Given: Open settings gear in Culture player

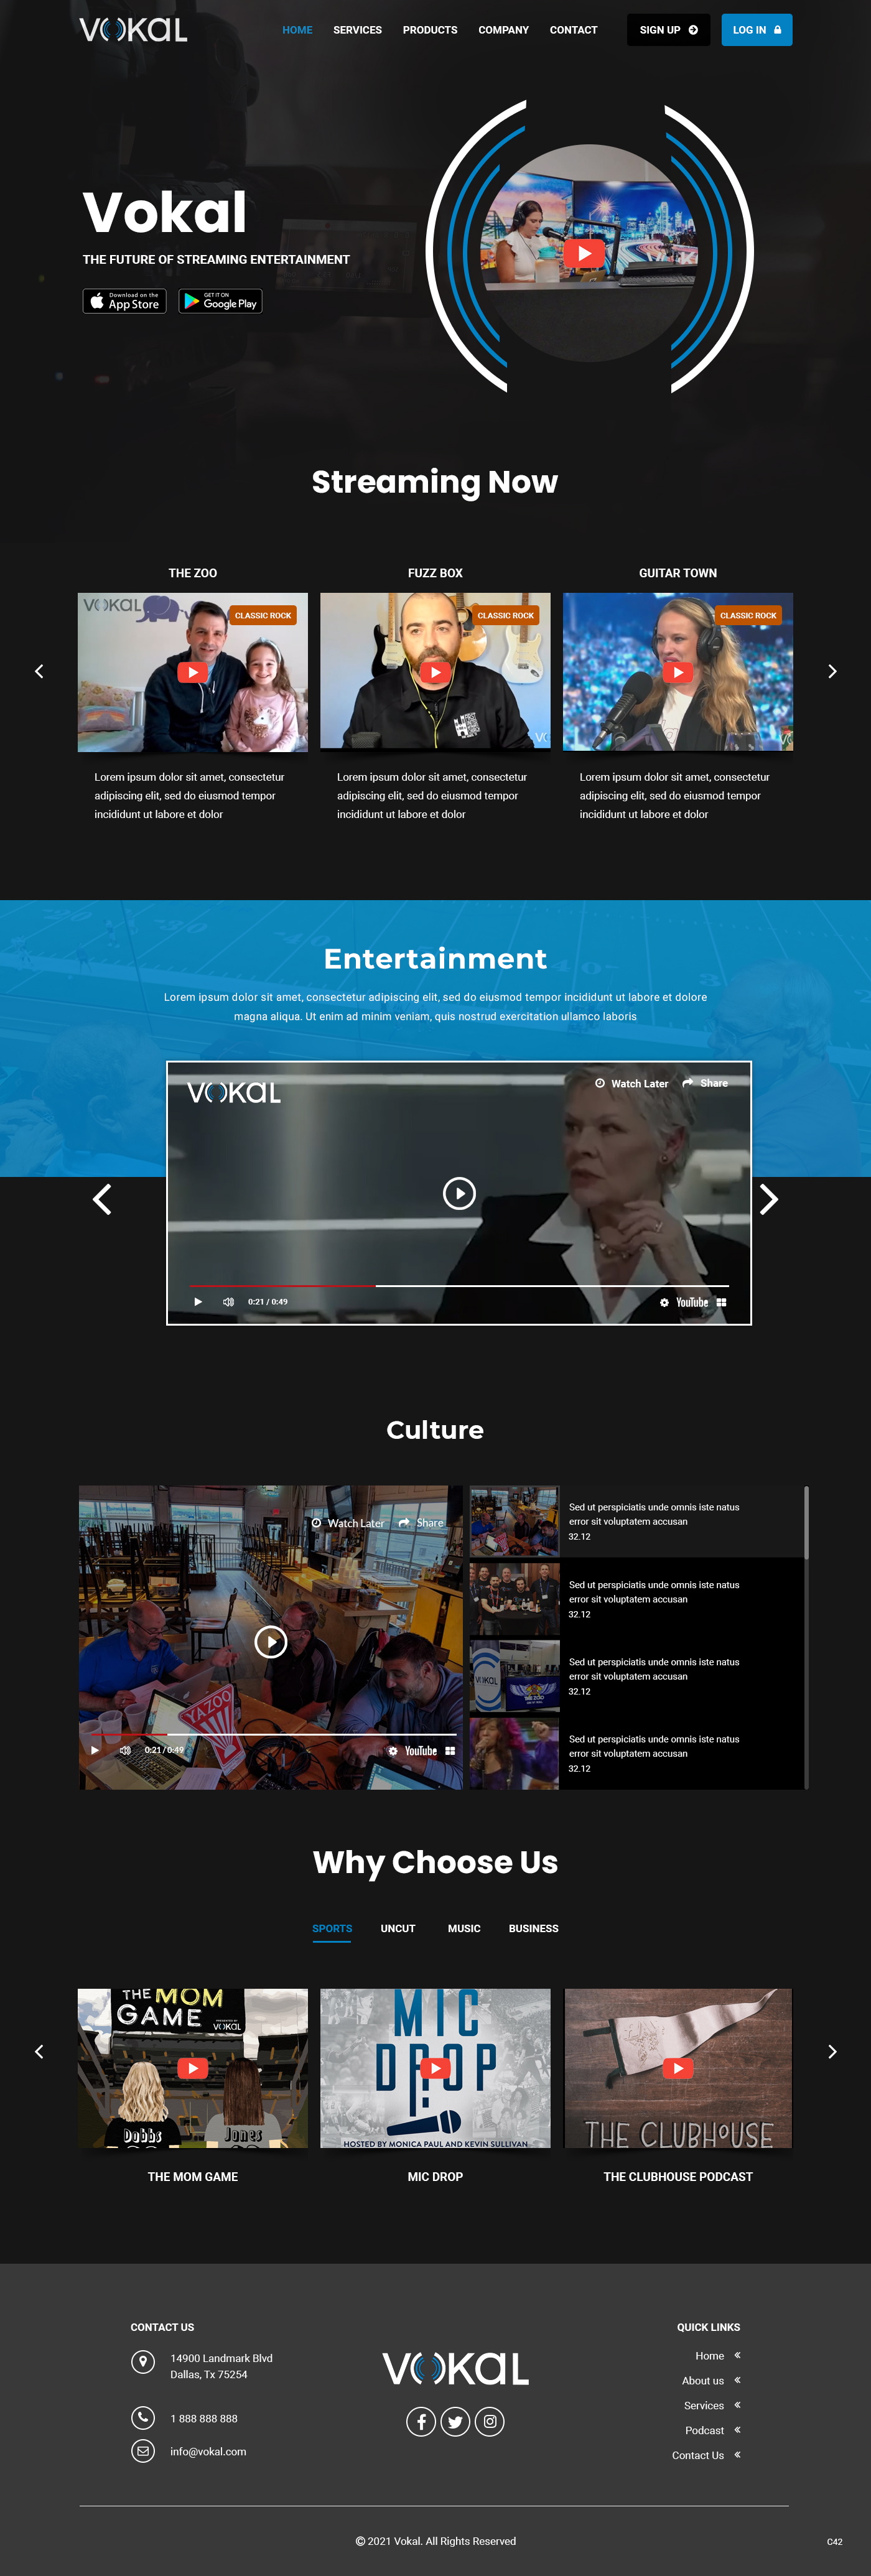Looking at the screenshot, I should (393, 1751).
